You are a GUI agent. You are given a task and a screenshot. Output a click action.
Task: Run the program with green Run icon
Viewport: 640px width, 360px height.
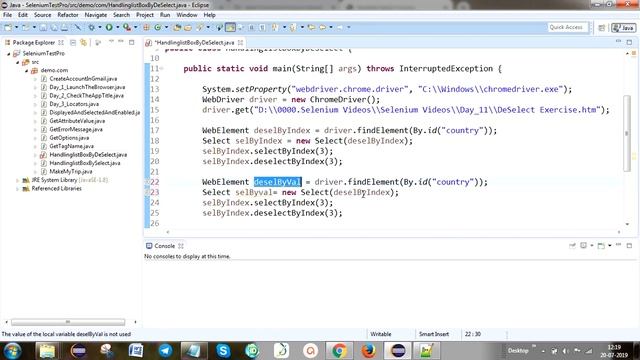[109, 27]
